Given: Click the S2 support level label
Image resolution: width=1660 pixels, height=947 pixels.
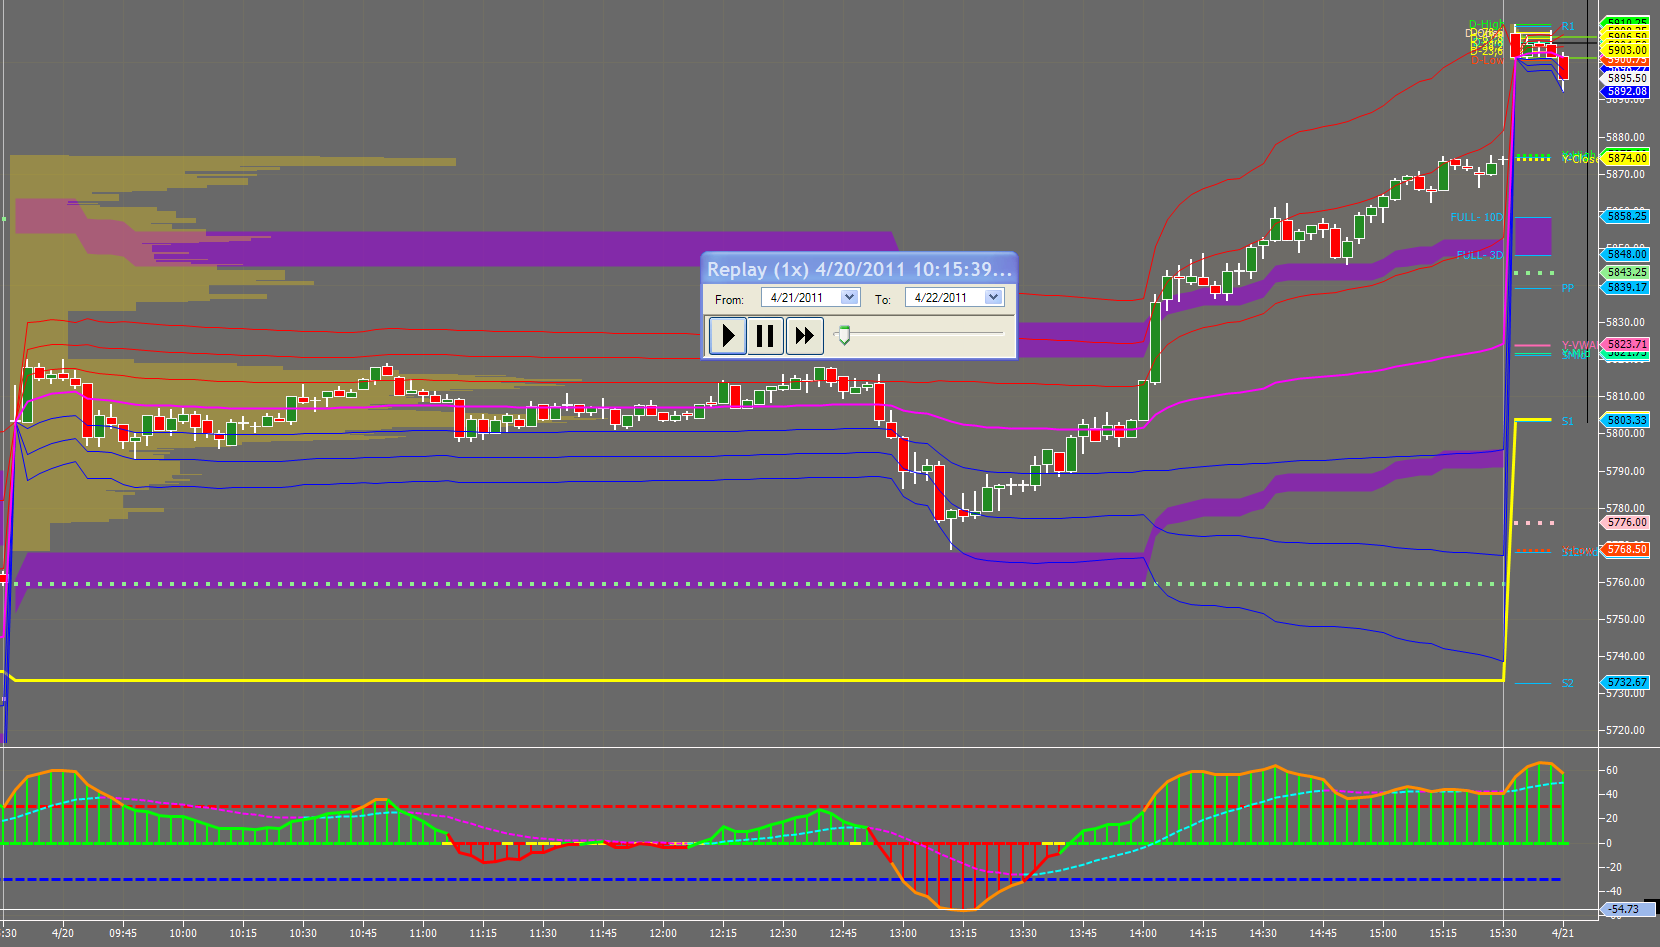Looking at the screenshot, I should [x=1568, y=683].
